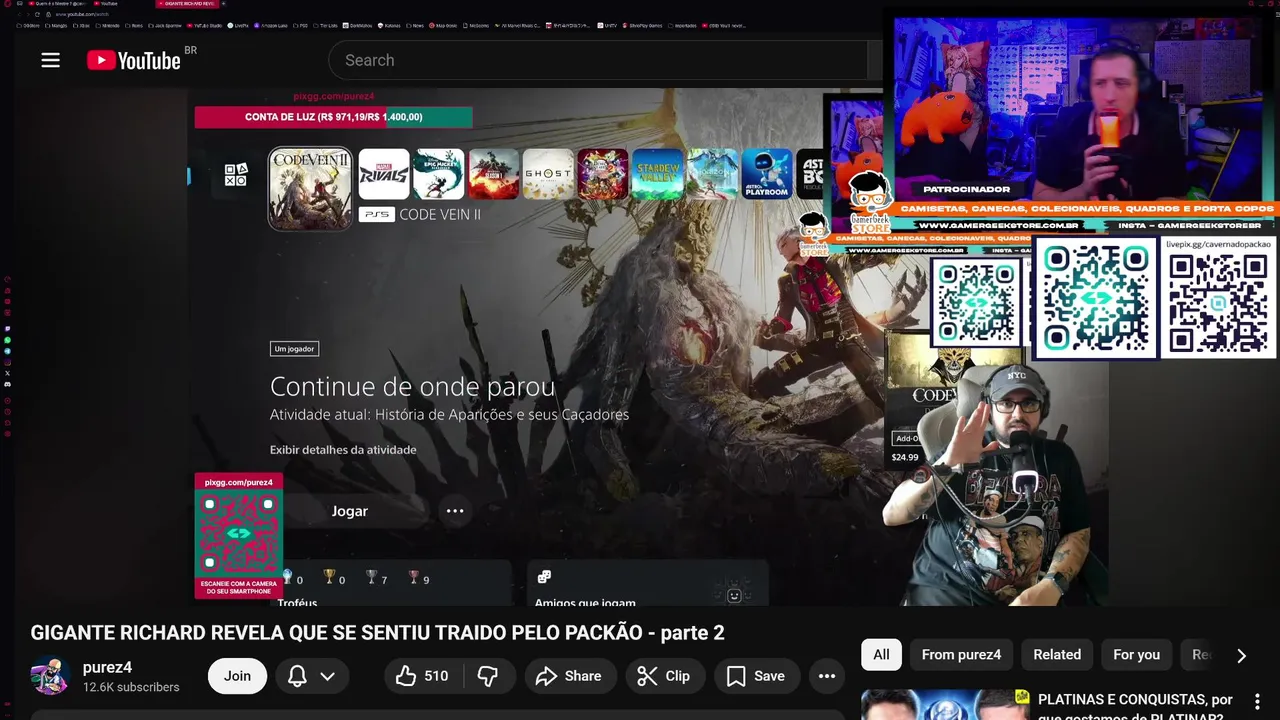Screen dimensions: 1280x720
Task: Open the Kotaku bookmark
Action: (x=387, y=25)
